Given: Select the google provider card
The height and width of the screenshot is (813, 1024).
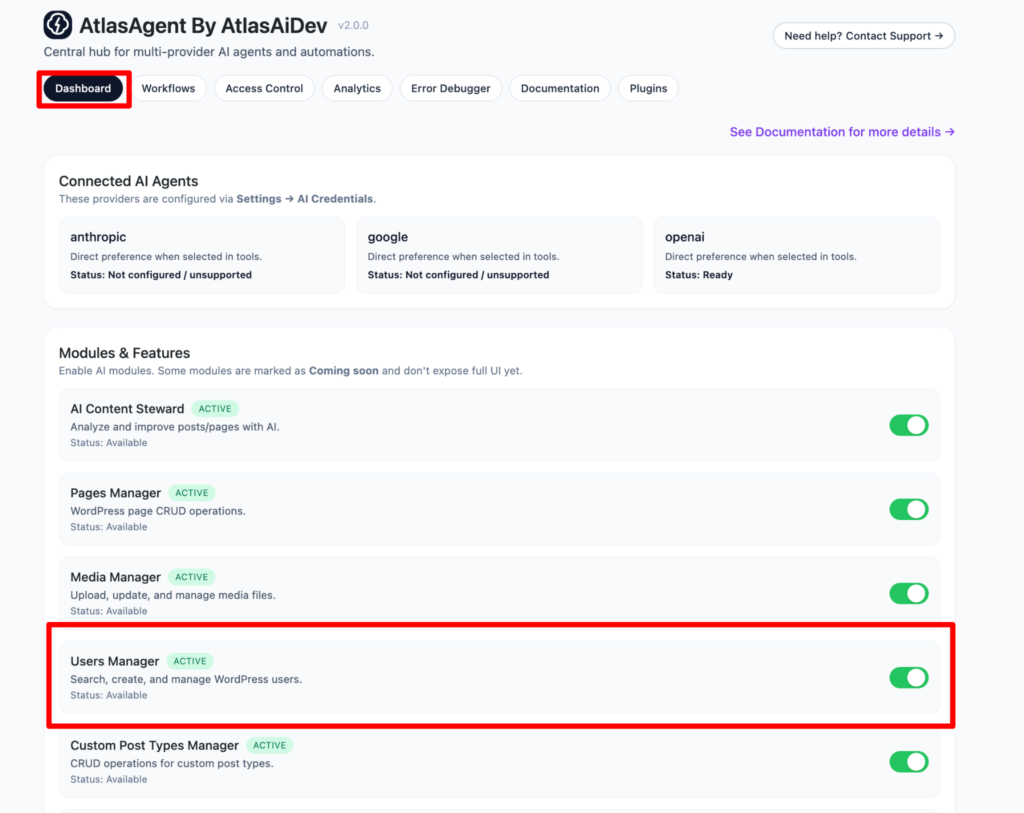Looking at the screenshot, I should (499, 255).
